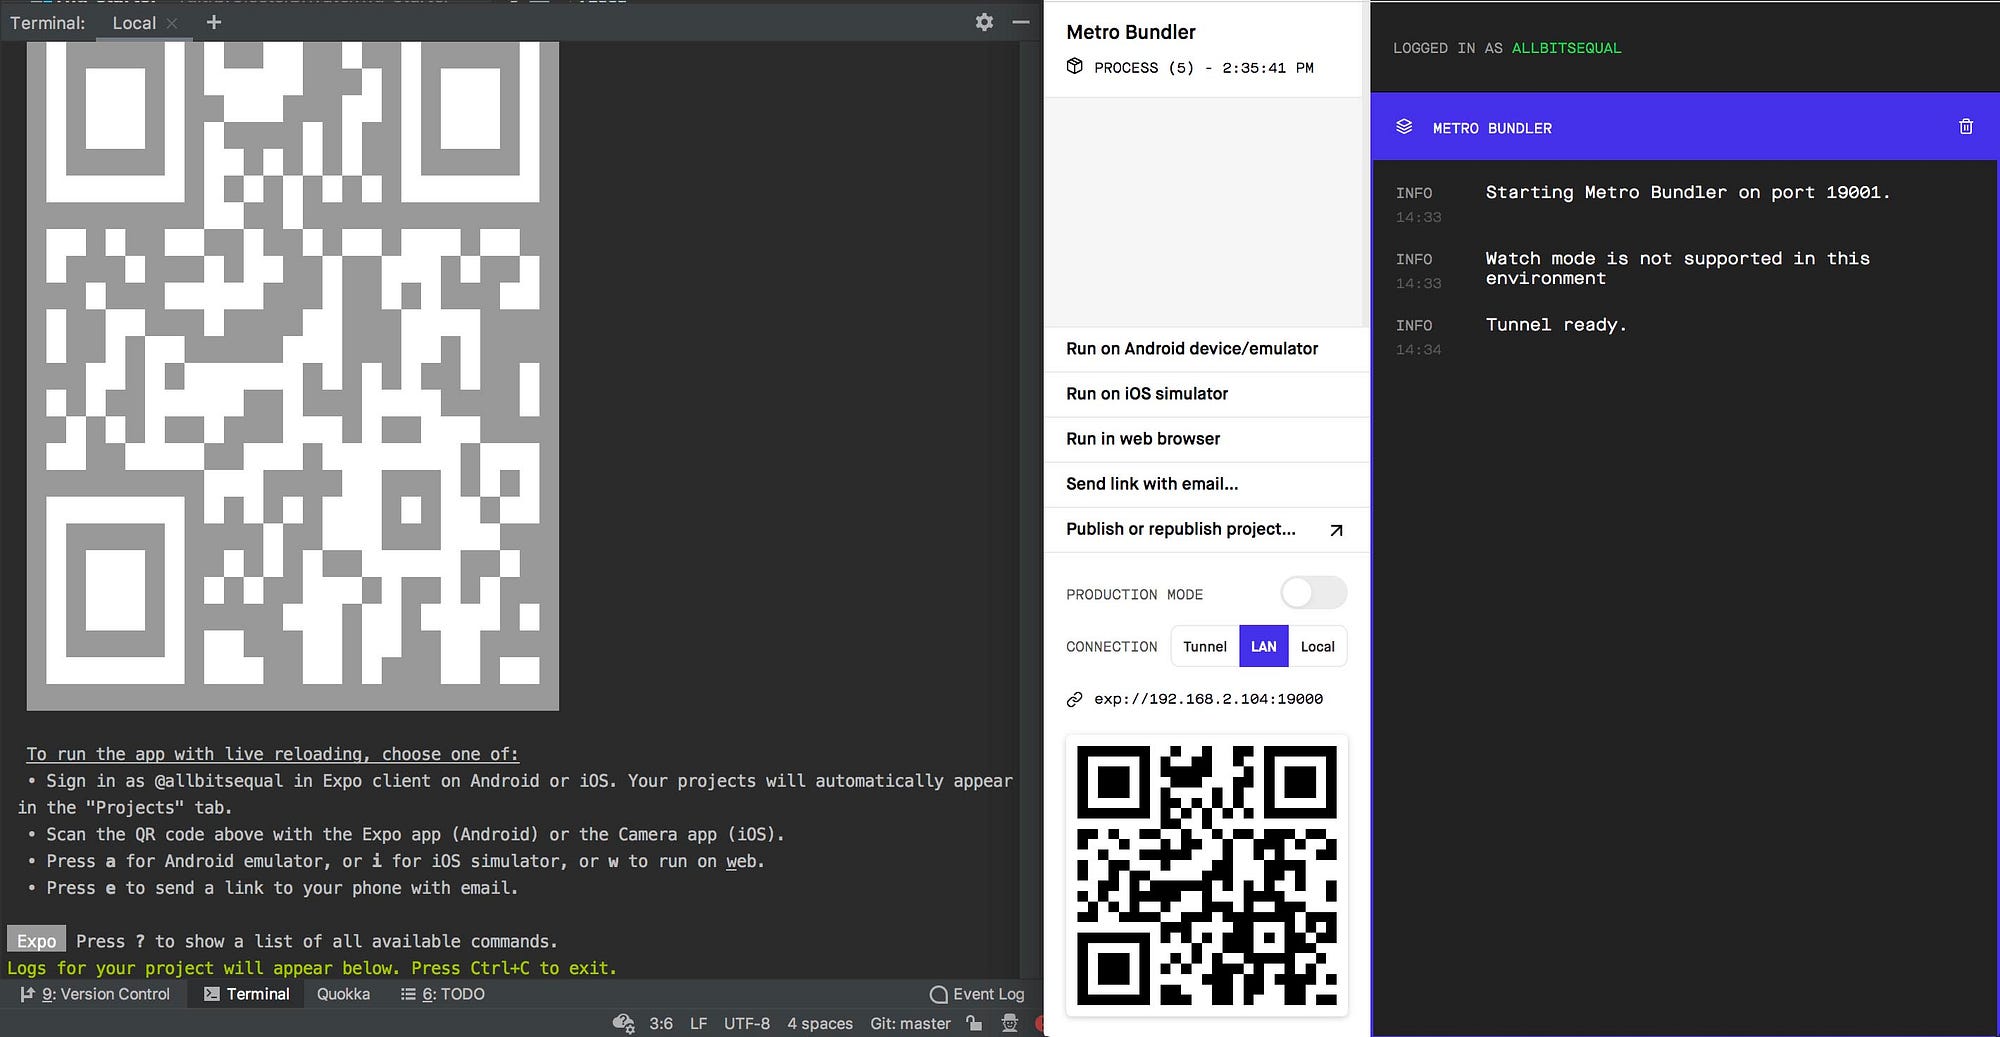Click the Version Control branch icon
Viewport: 2000px width, 1037px height.
pyautogui.click(x=27, y=994)
